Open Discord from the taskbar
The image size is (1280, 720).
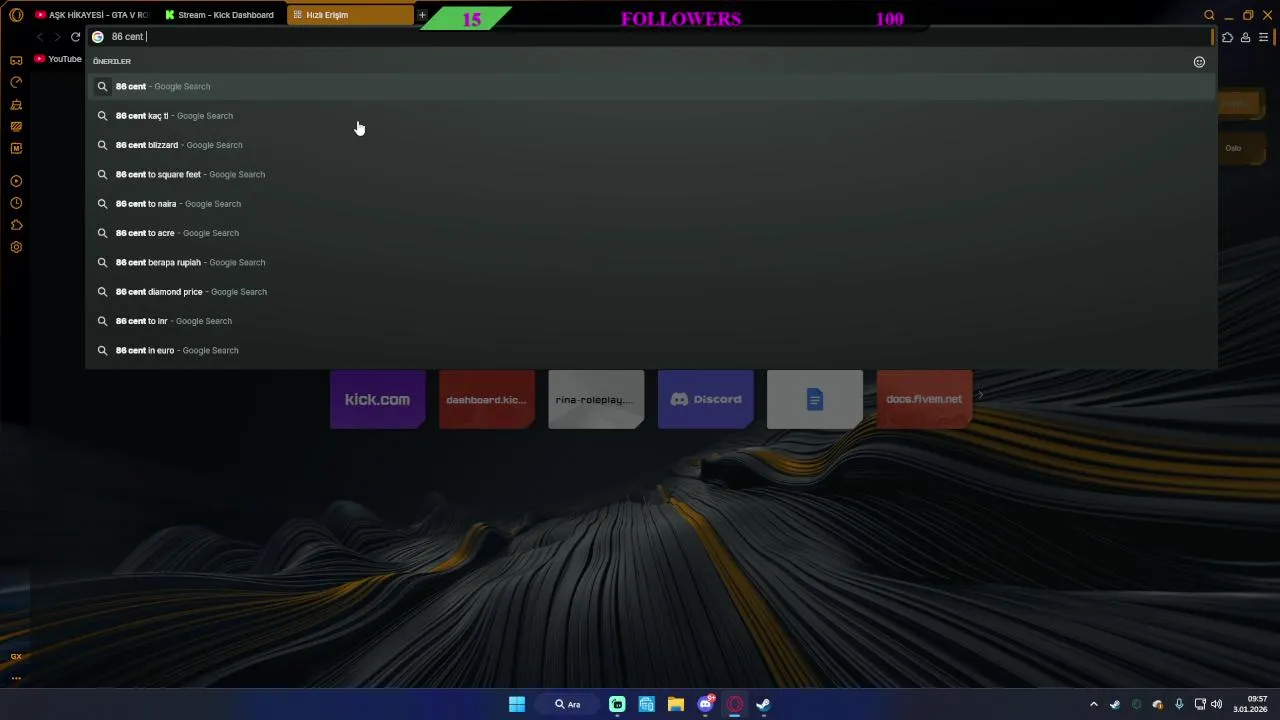click(x=706, y=704)
